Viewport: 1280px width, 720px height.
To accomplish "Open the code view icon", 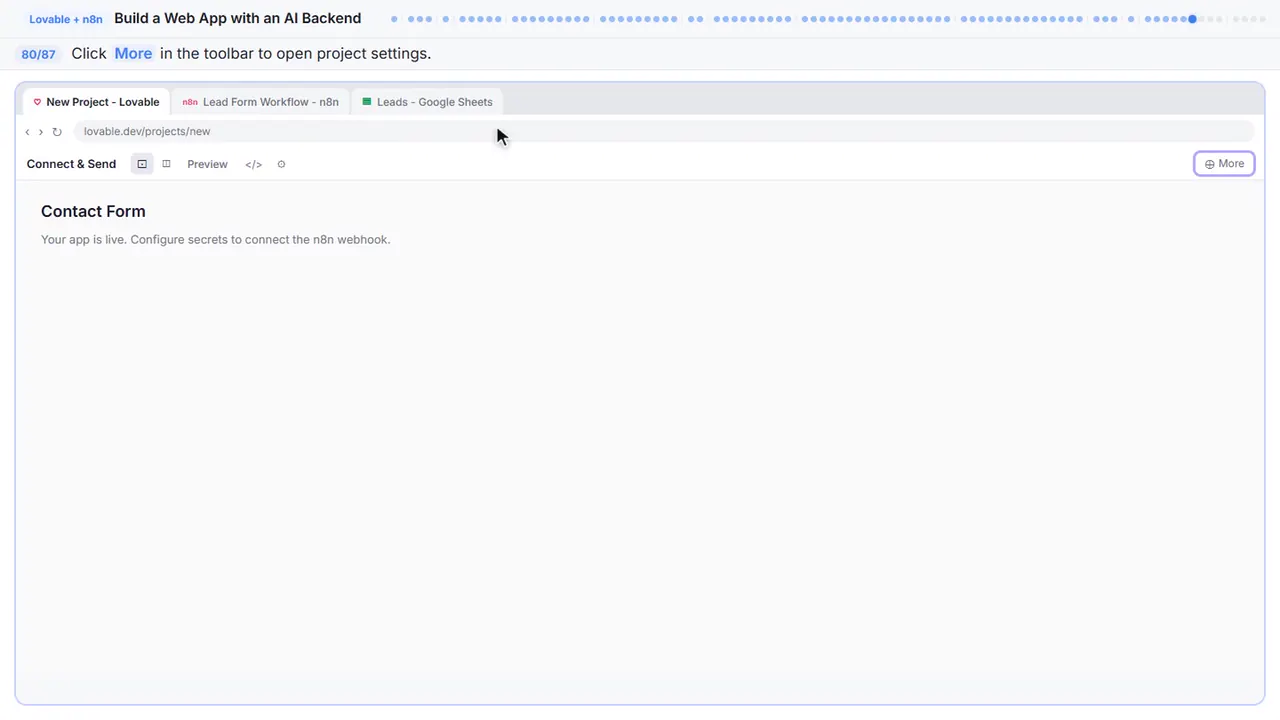I will click(x=254, y=164).
